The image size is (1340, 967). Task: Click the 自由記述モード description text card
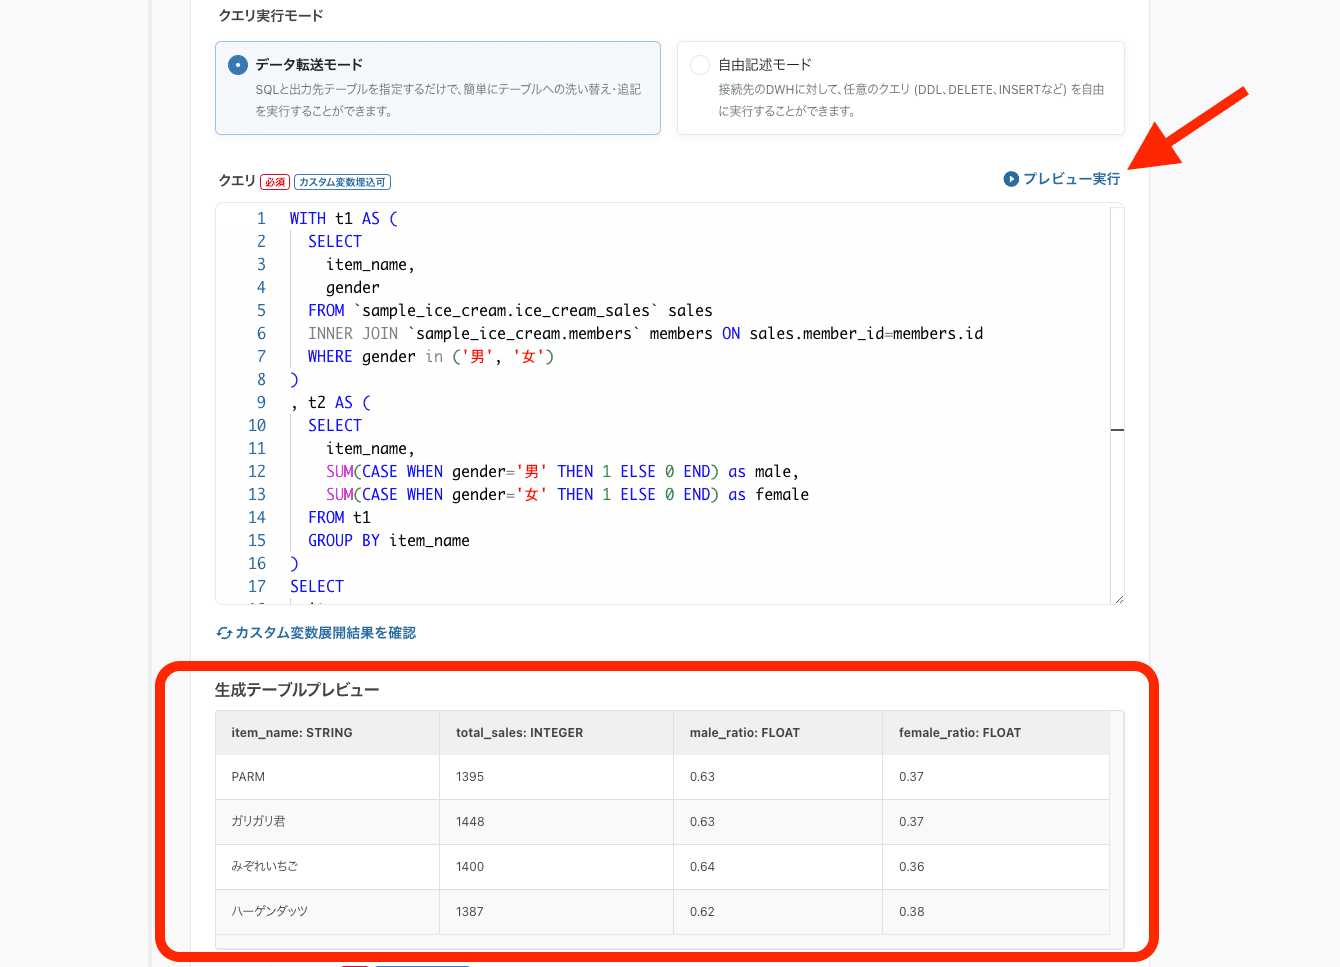coord(910,100)
